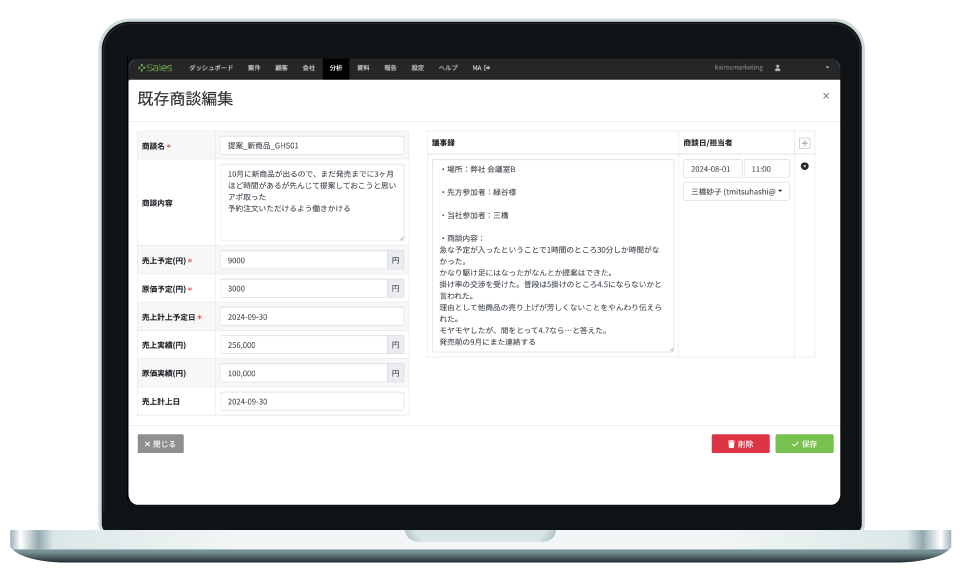Click the user profile icon

tap(778, 68)
